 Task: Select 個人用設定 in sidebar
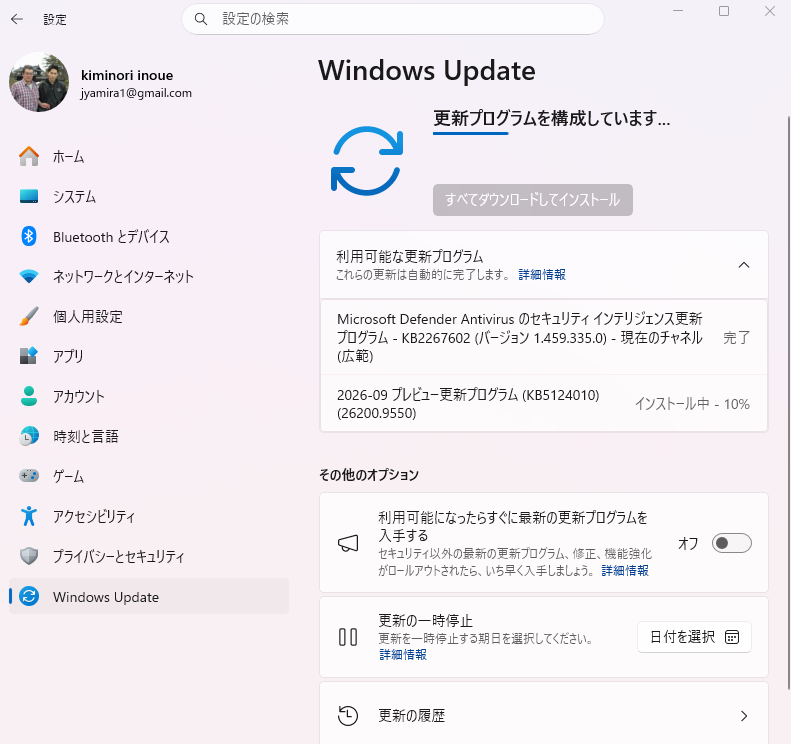[149, 316]
